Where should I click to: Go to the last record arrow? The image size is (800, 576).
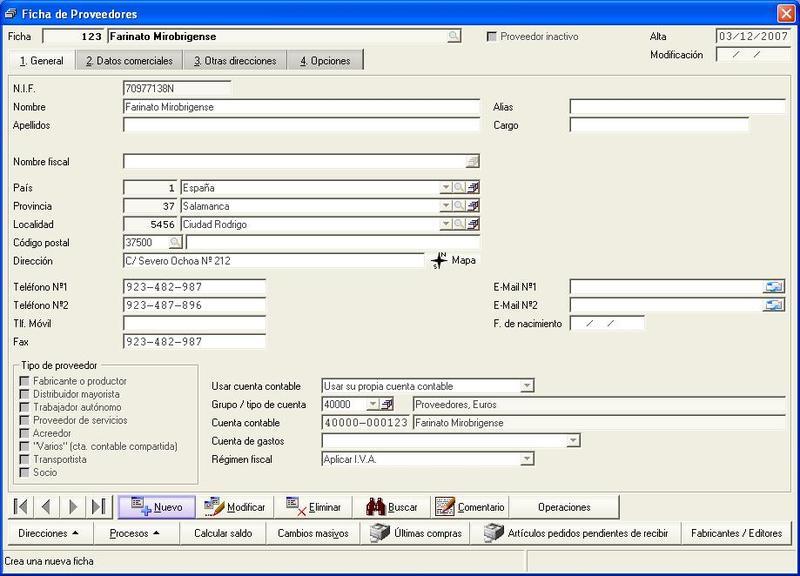click(98, 507)
